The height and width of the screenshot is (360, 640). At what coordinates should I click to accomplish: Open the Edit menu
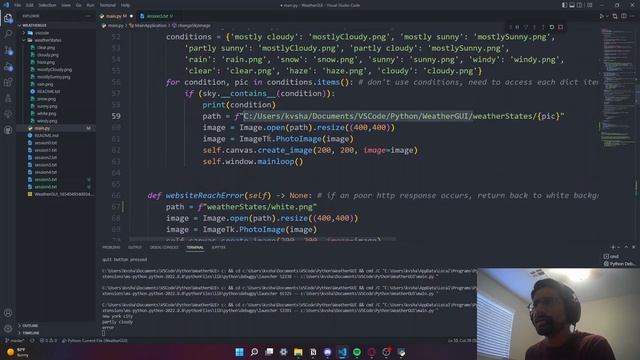pyautogui.click(x=30, y=5)
